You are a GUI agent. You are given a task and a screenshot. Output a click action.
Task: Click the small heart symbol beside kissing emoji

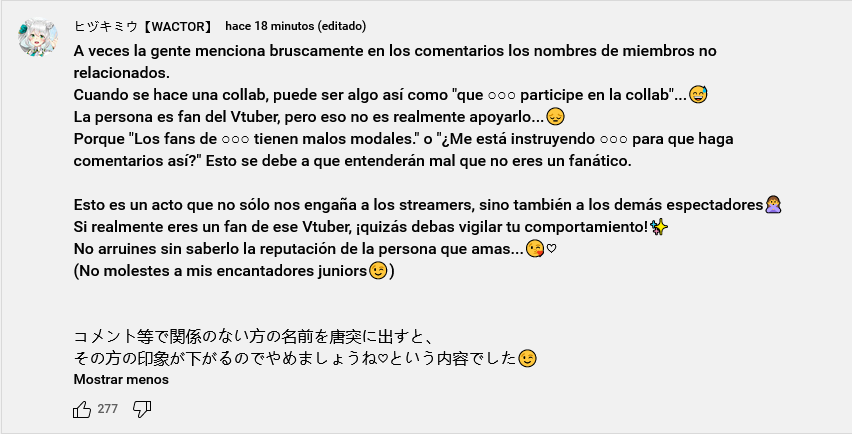coord(551,249)
